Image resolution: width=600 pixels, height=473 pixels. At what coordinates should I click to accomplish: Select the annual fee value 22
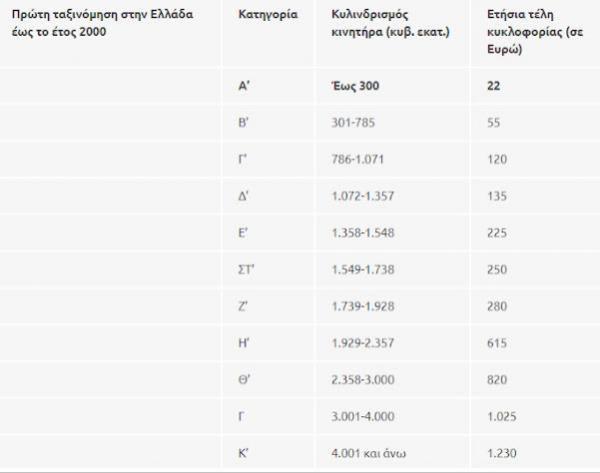click(495, 86)
